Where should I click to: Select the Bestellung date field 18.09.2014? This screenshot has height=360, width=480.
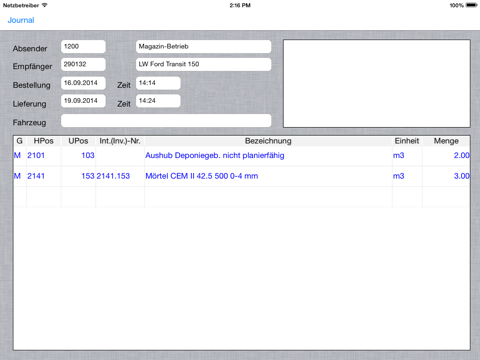pos(83,83)
